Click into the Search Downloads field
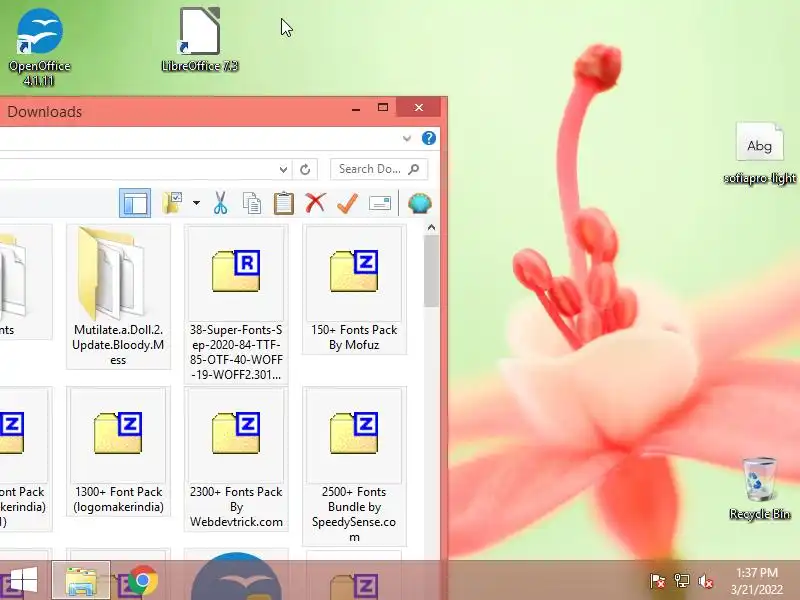Image resolution: width=800 pixels, height=600 pixels. 379,169
